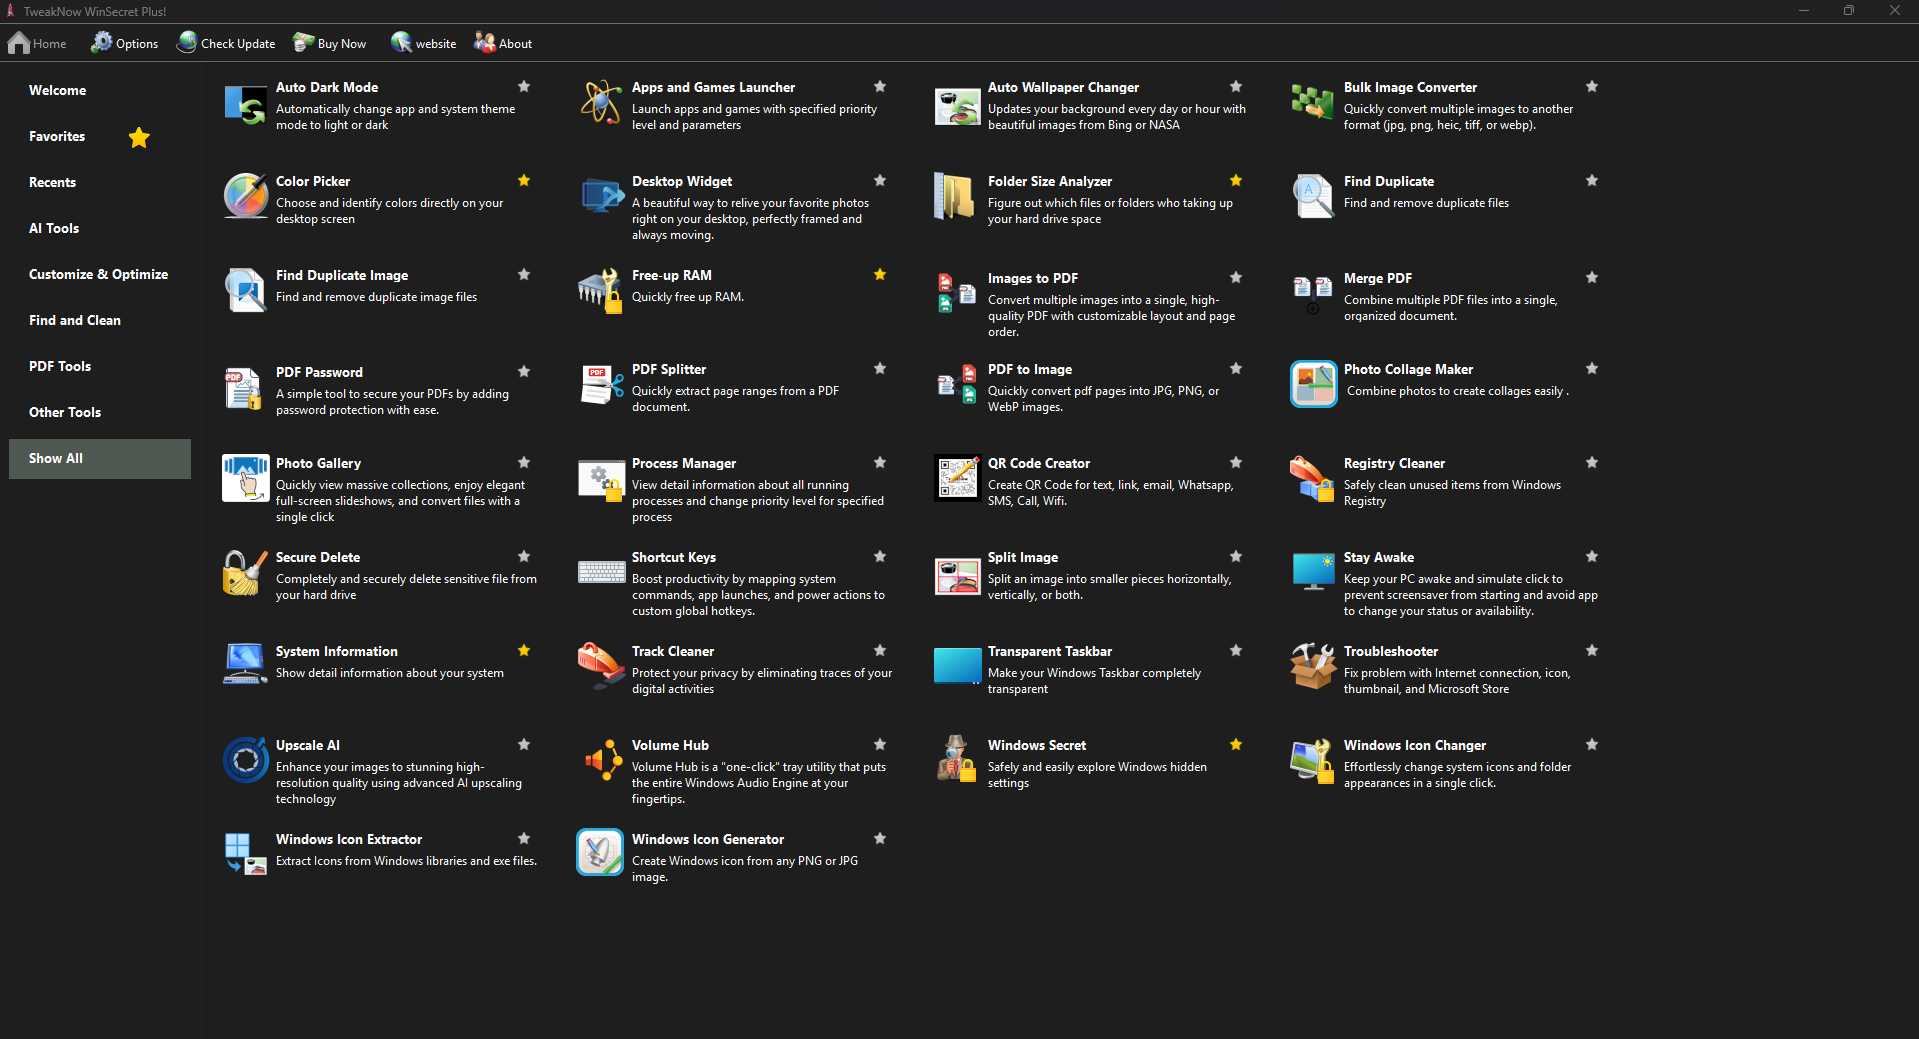
Task: Open the PDF to Image icon
Action: pyautogui.click(x=957, y=384)
